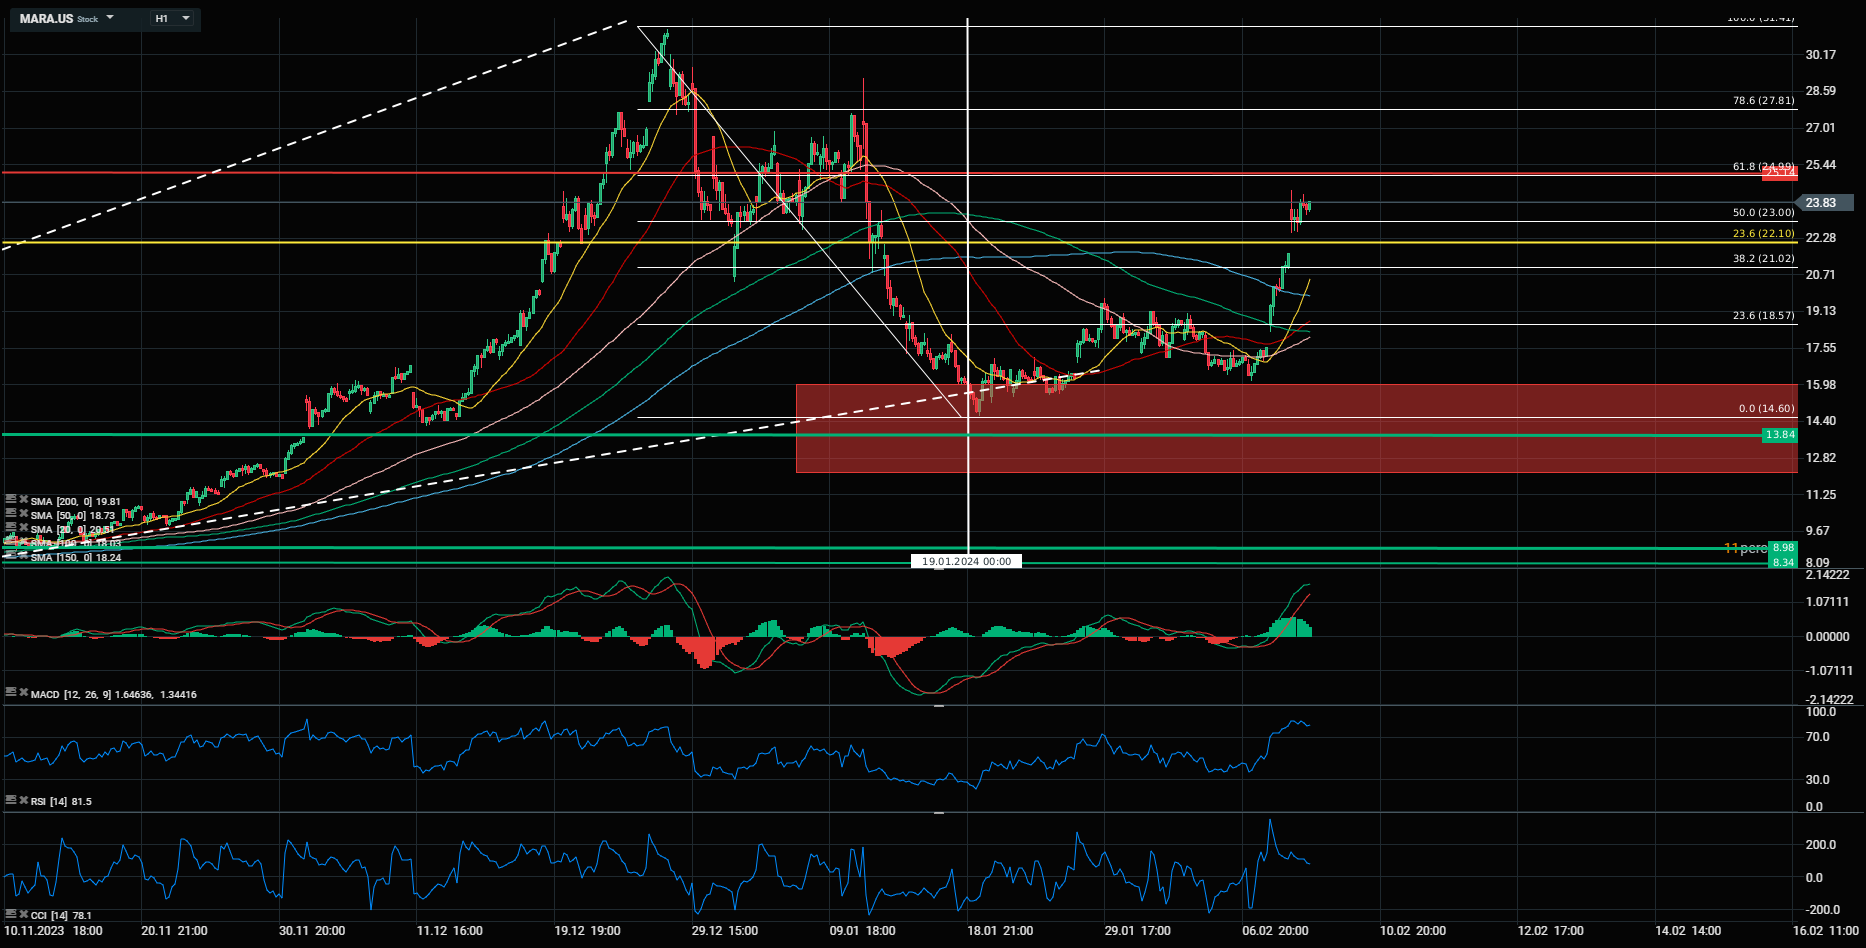Open settings icon for RSI indicator
1866x948 pixels.
11,800
